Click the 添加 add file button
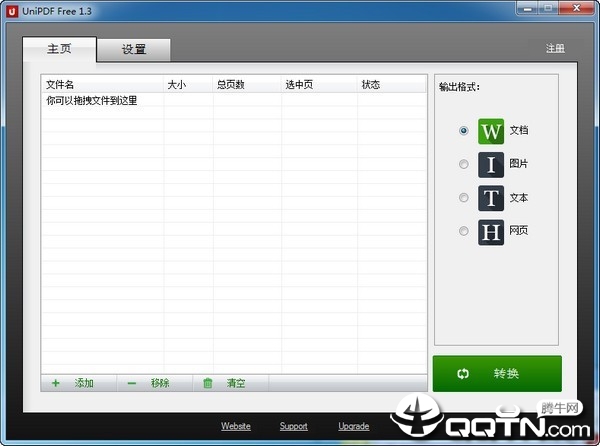The width and height of the screenshot is (600, 446). tap(78, 383)
